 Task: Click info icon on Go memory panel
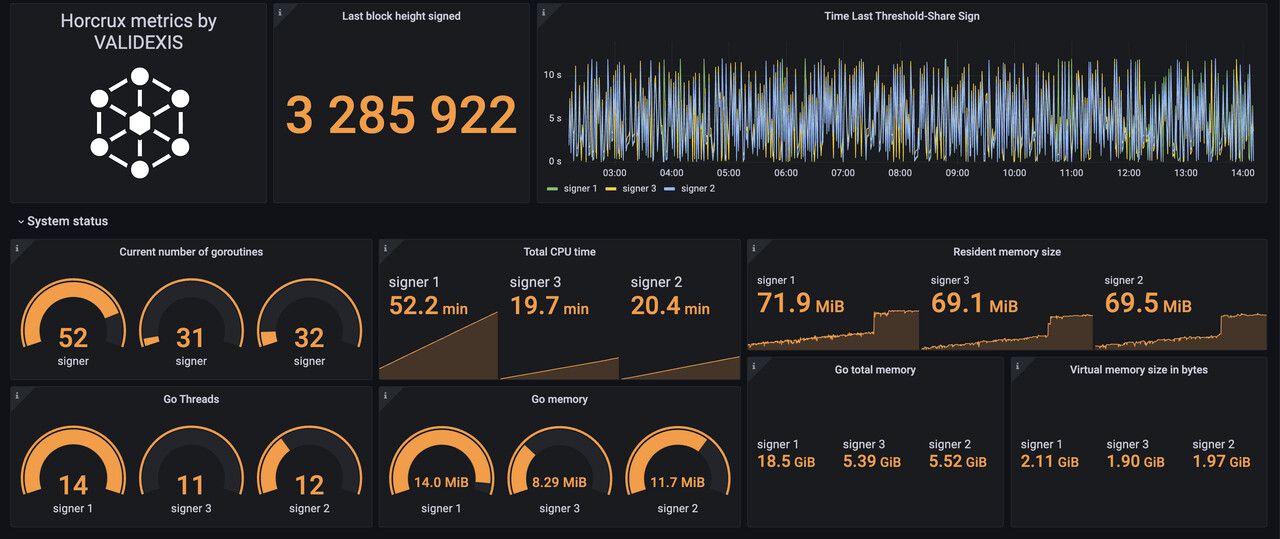(385, 394)
